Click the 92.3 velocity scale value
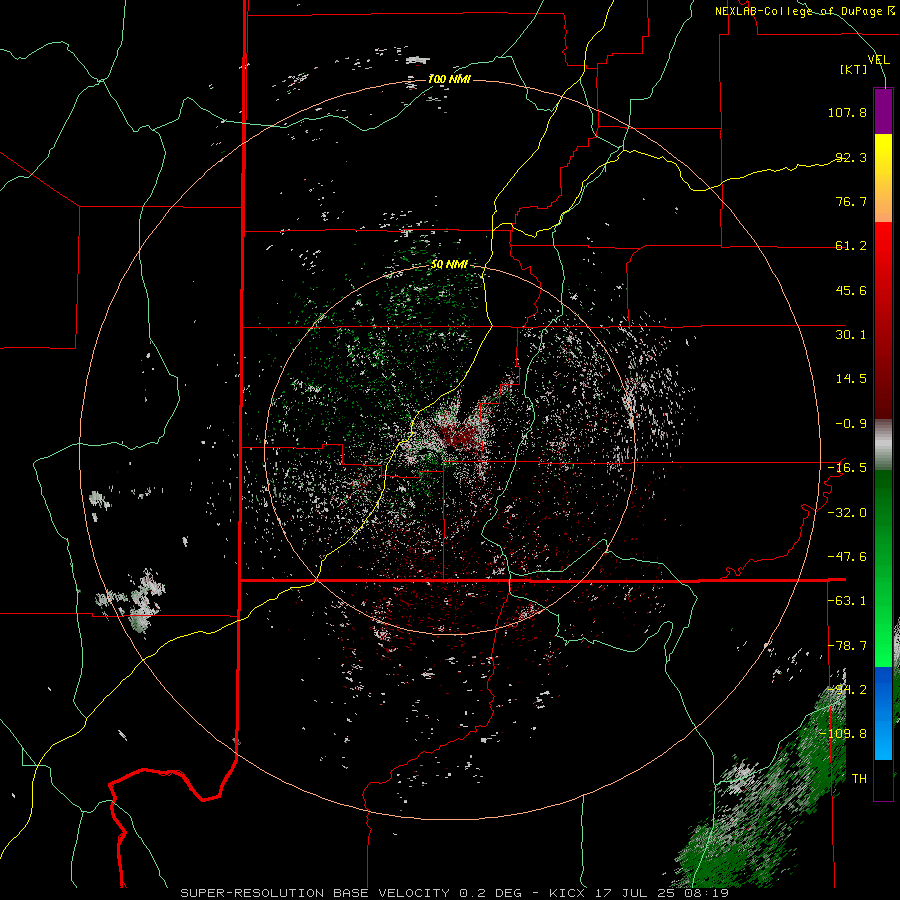900x900 pixels. (x=851, y=157)
